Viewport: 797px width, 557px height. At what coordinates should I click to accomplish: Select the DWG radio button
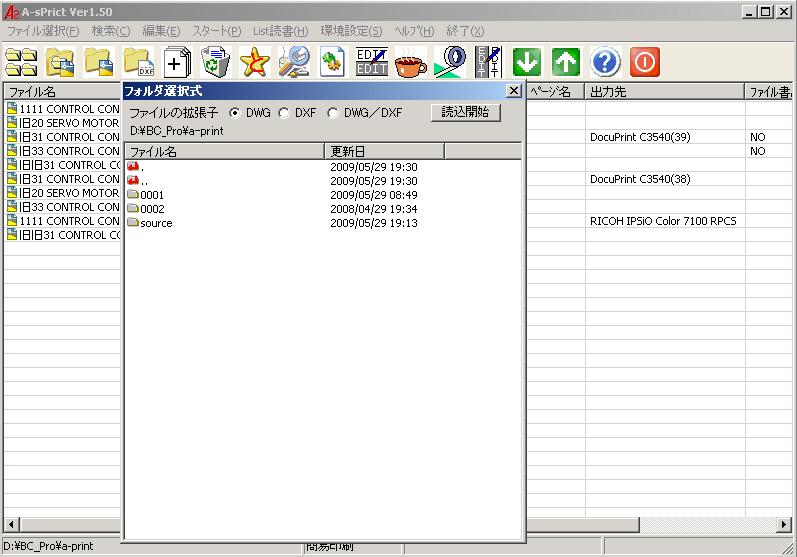[x=235, y=113]
